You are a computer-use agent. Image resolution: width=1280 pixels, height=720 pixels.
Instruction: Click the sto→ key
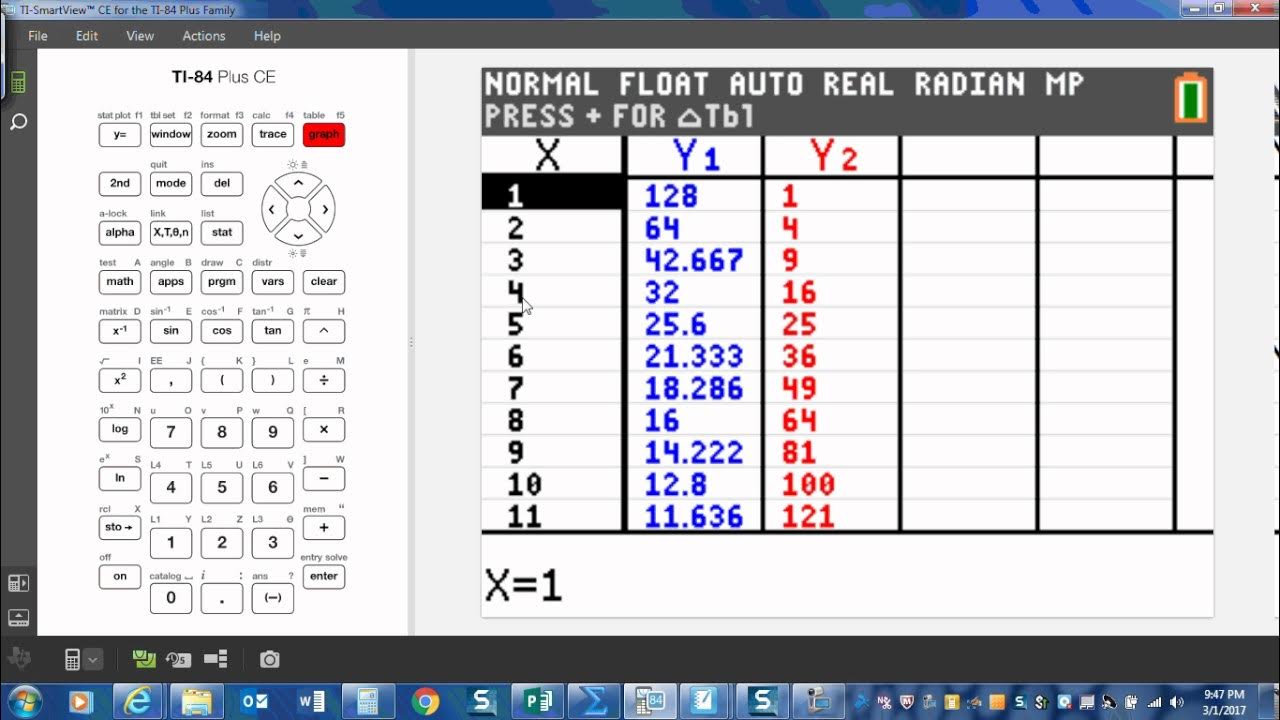[x=120, y=527]
